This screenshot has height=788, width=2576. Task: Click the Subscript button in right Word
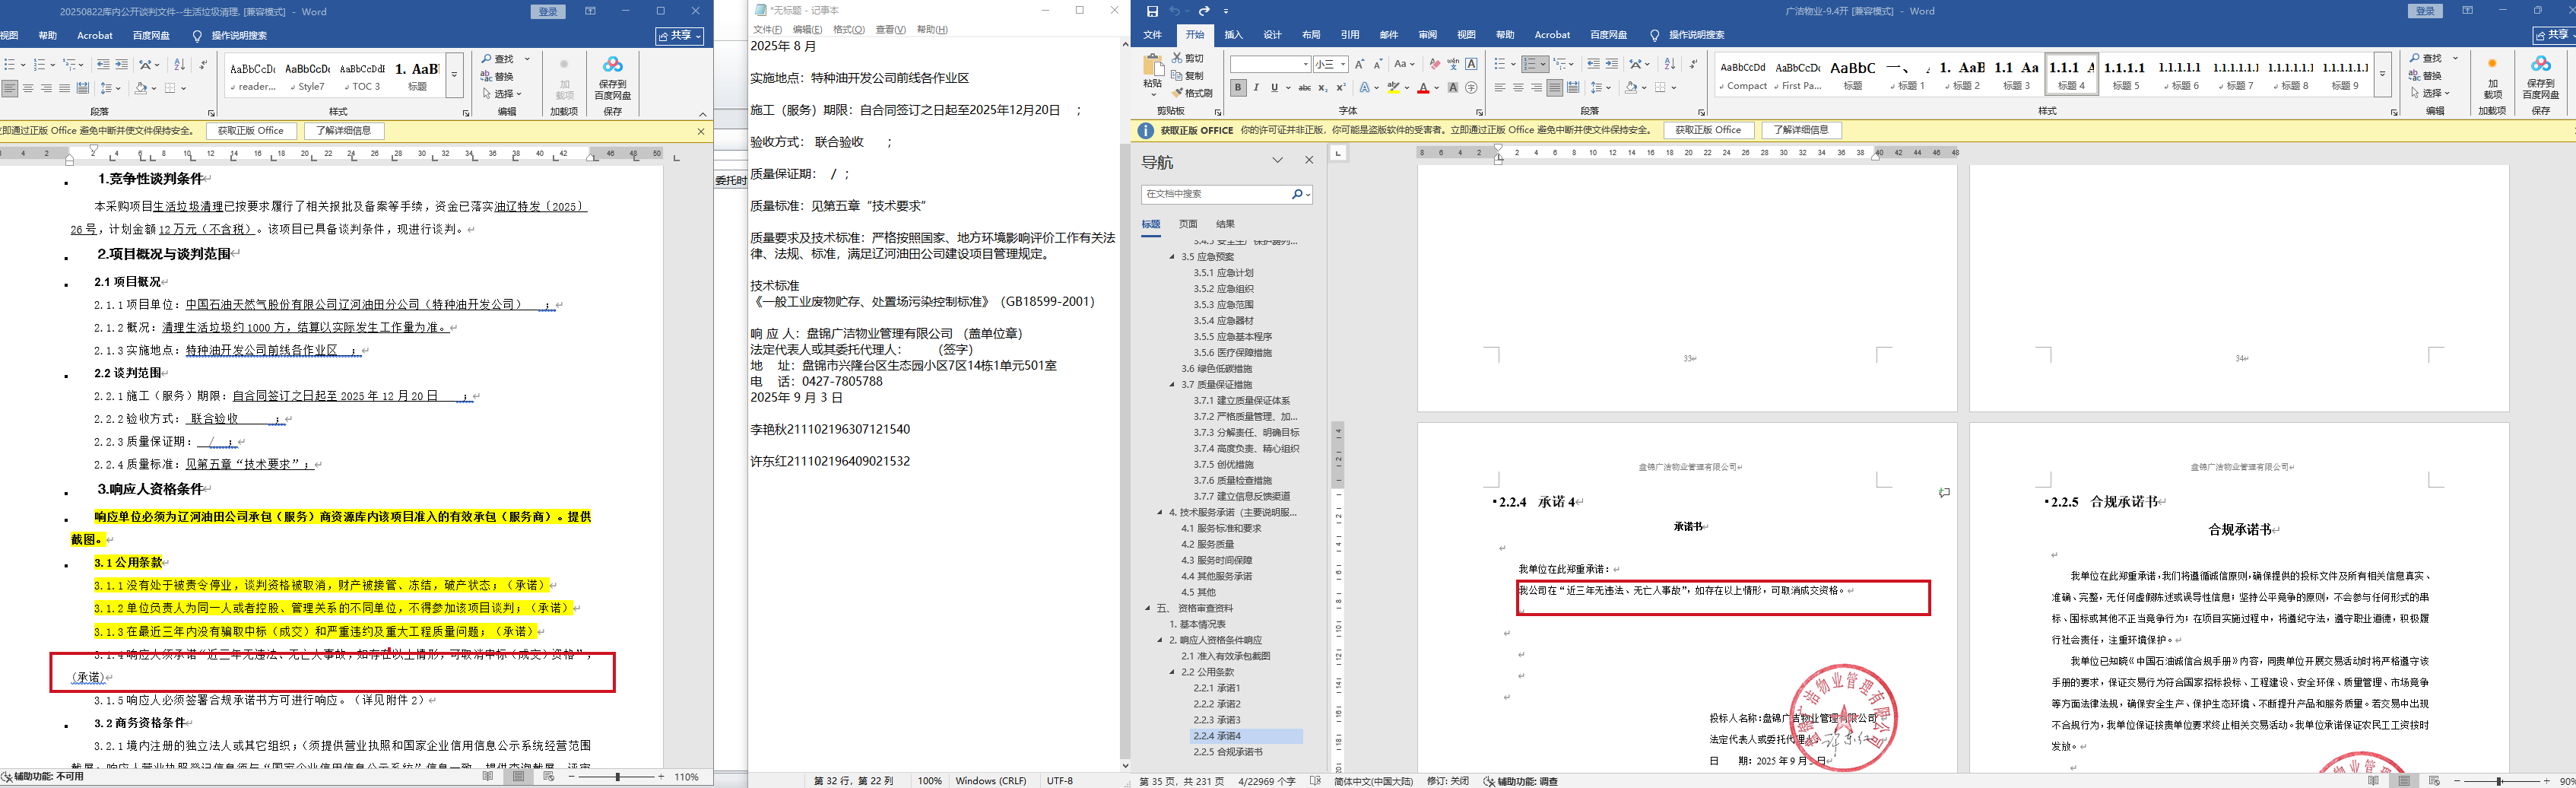point(1322,88)
